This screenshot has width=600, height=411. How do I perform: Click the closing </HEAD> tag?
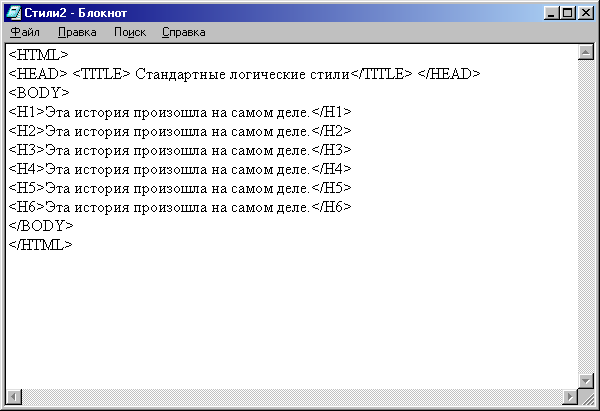(448, 73)
